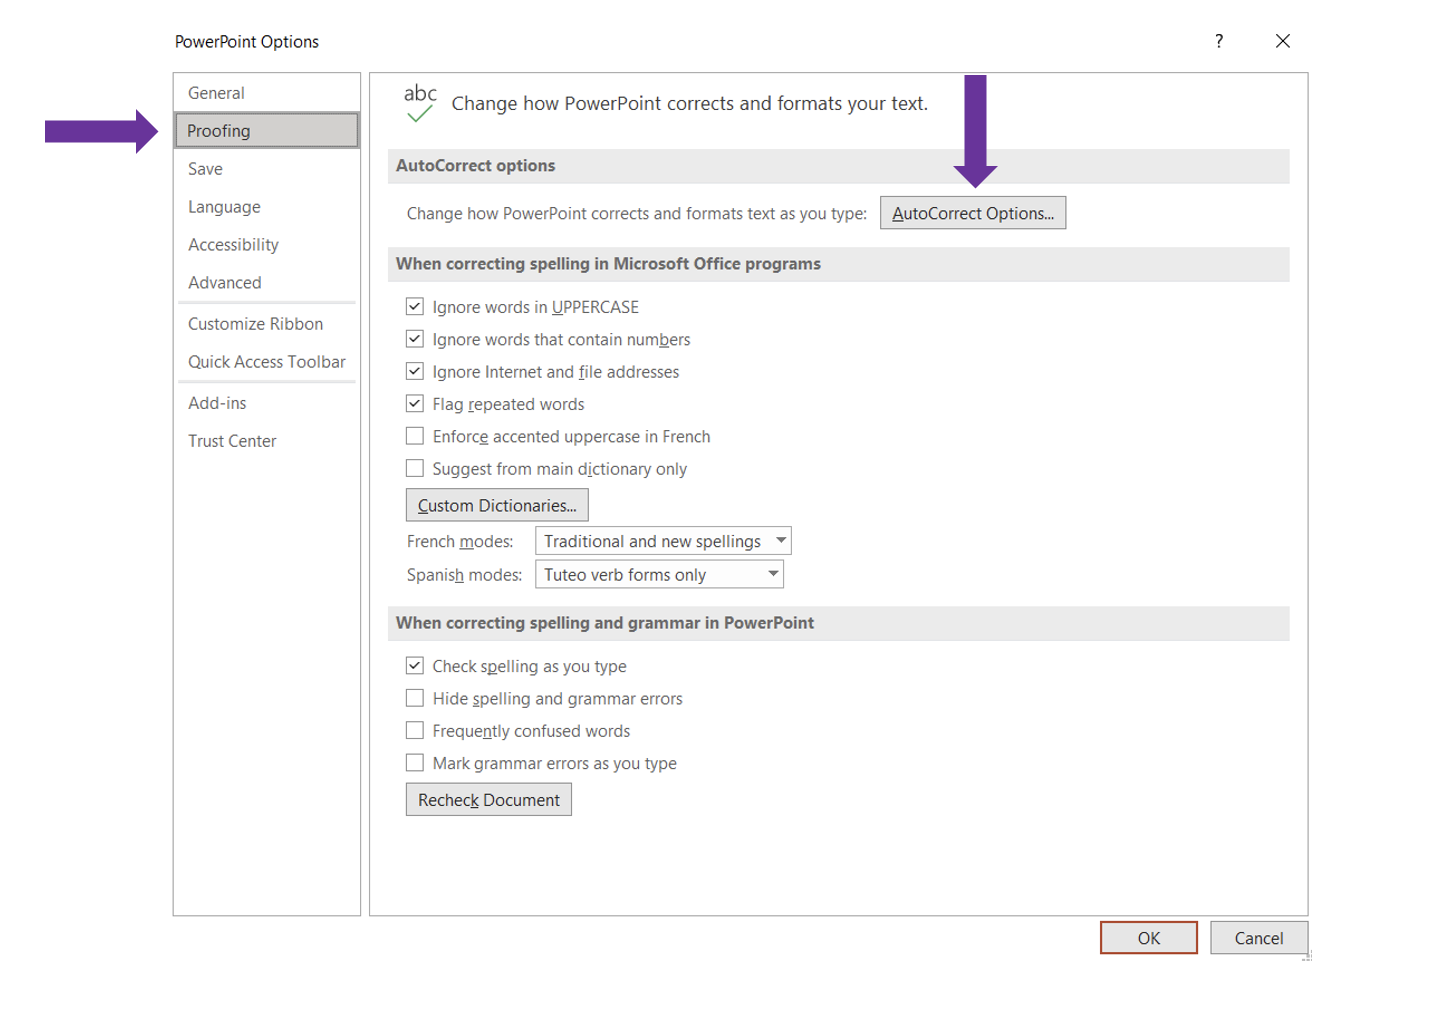Click the Recheck Document button
1432x1034 pixels.
coord(489,800)
